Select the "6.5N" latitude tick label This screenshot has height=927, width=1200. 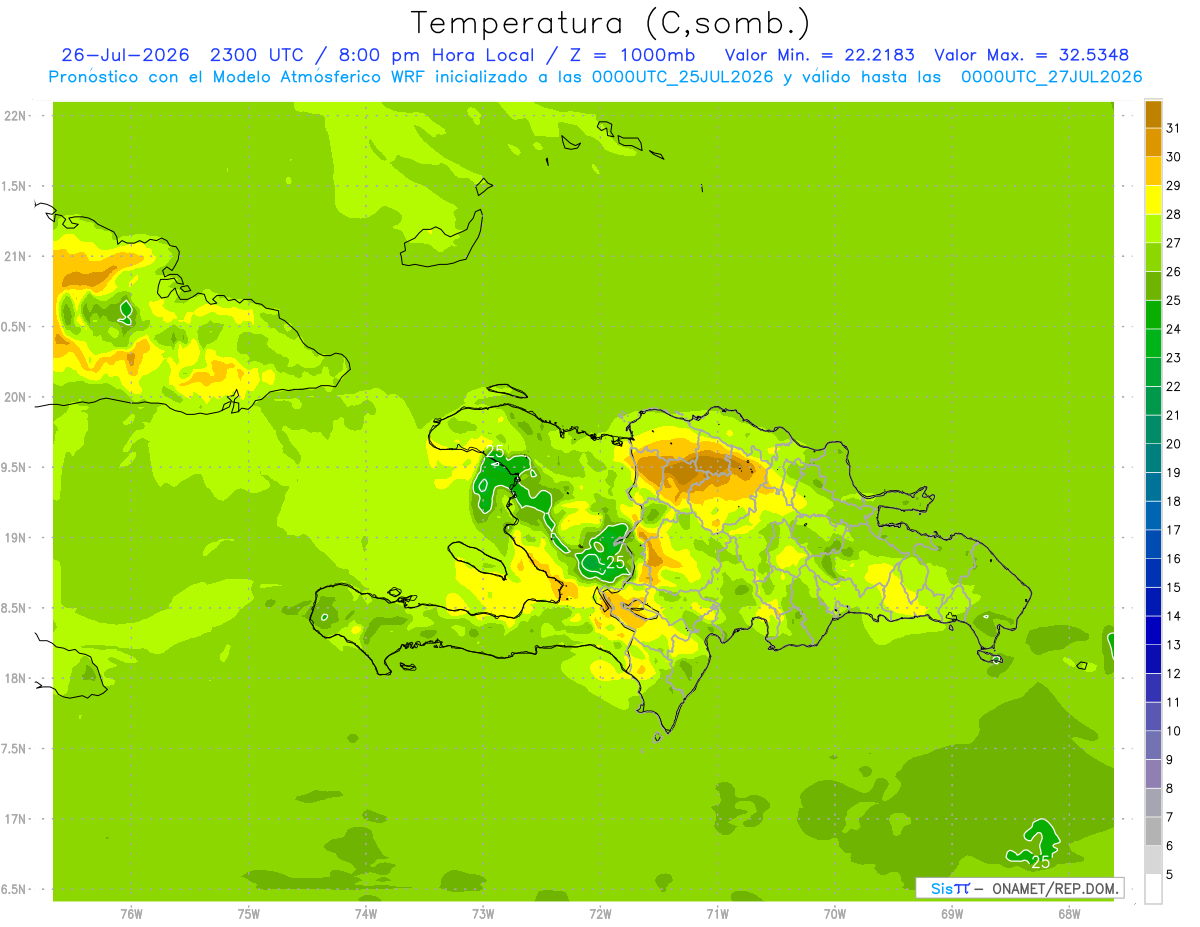click(x=15, y=889)
